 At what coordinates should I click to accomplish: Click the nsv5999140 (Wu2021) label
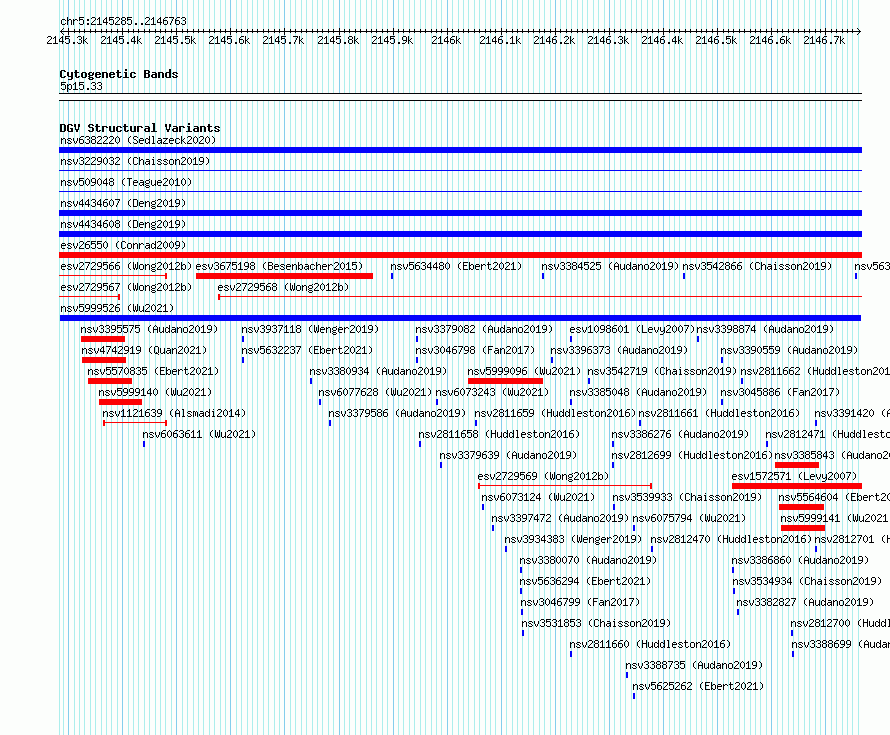(155, 392)
